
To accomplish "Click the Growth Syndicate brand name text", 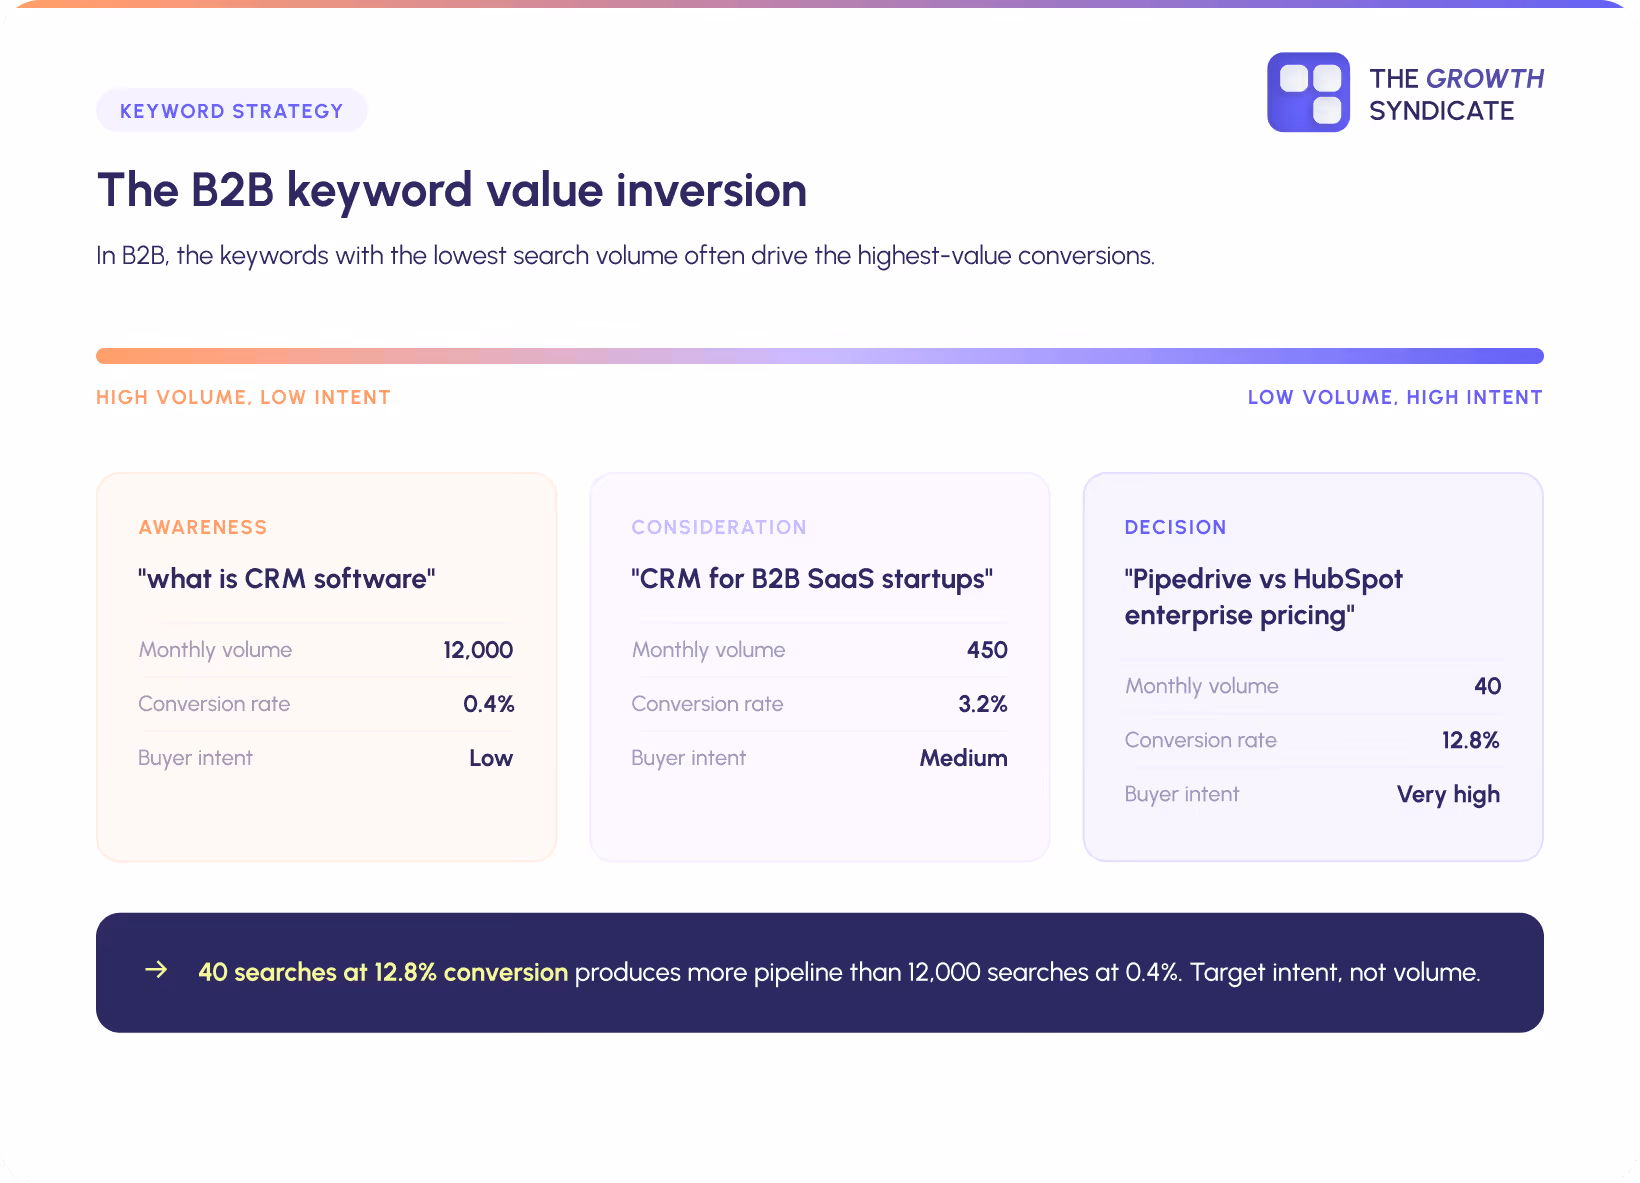I will (1456, 94).
